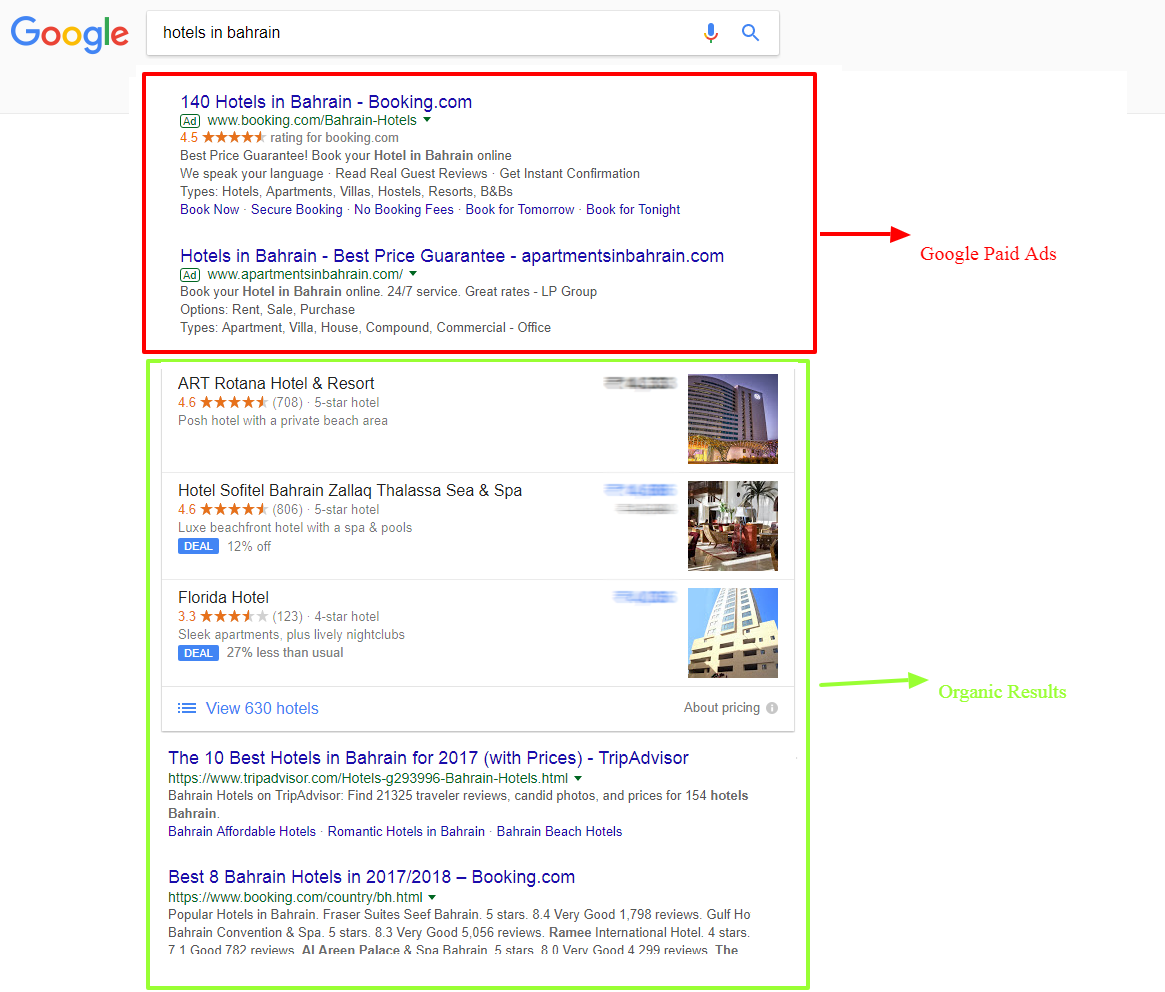Click the 3.3 rating of Florida Hotel
The image size is (1165, 992).
222,616
